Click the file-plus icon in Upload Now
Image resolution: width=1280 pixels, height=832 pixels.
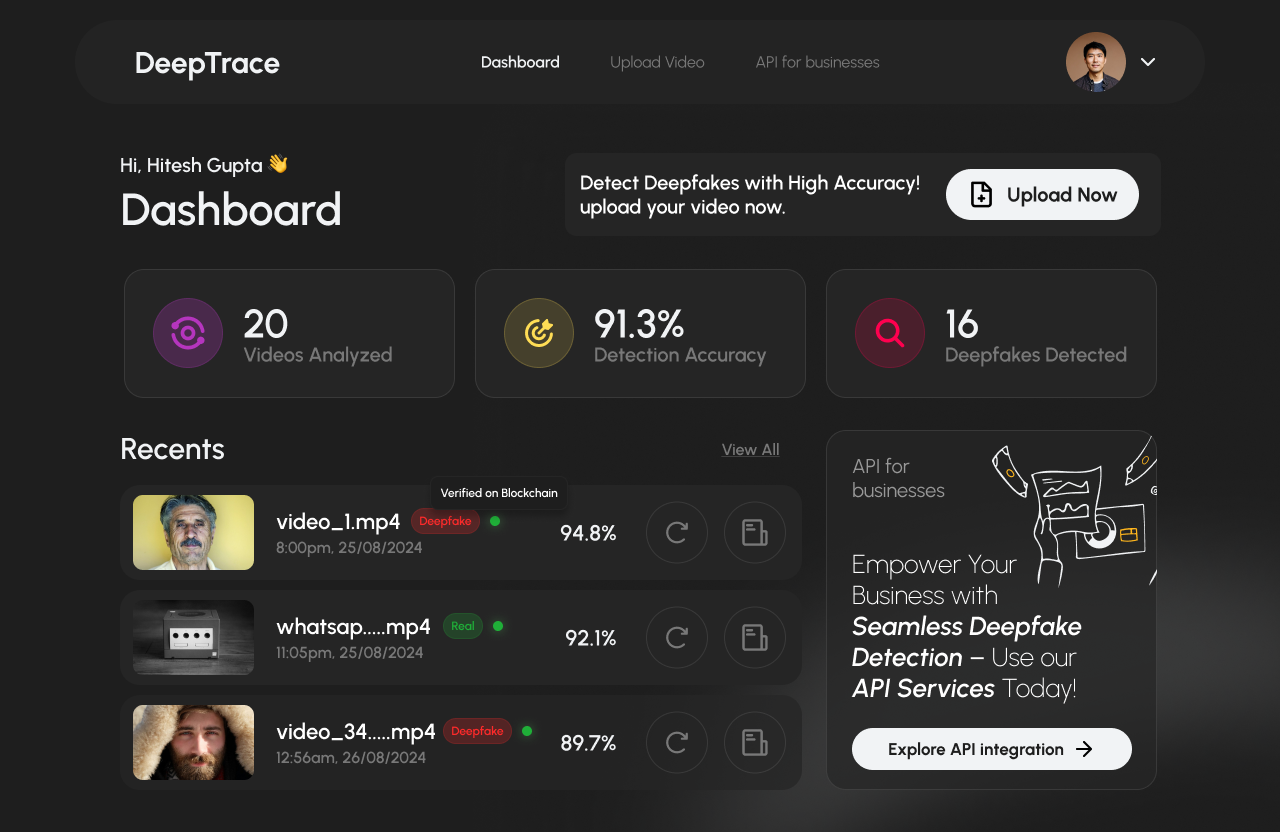(x=982, y=195)
